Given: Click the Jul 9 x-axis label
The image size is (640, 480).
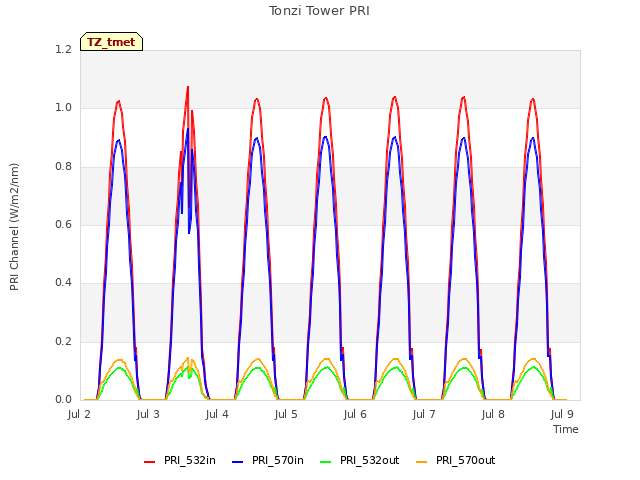Looking at the screenshot, I should 562,414.
